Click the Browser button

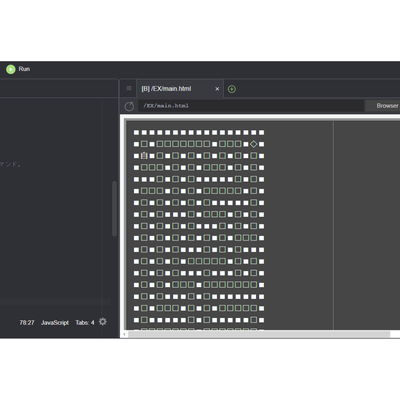pyautogui.click(x=383, y=106)
